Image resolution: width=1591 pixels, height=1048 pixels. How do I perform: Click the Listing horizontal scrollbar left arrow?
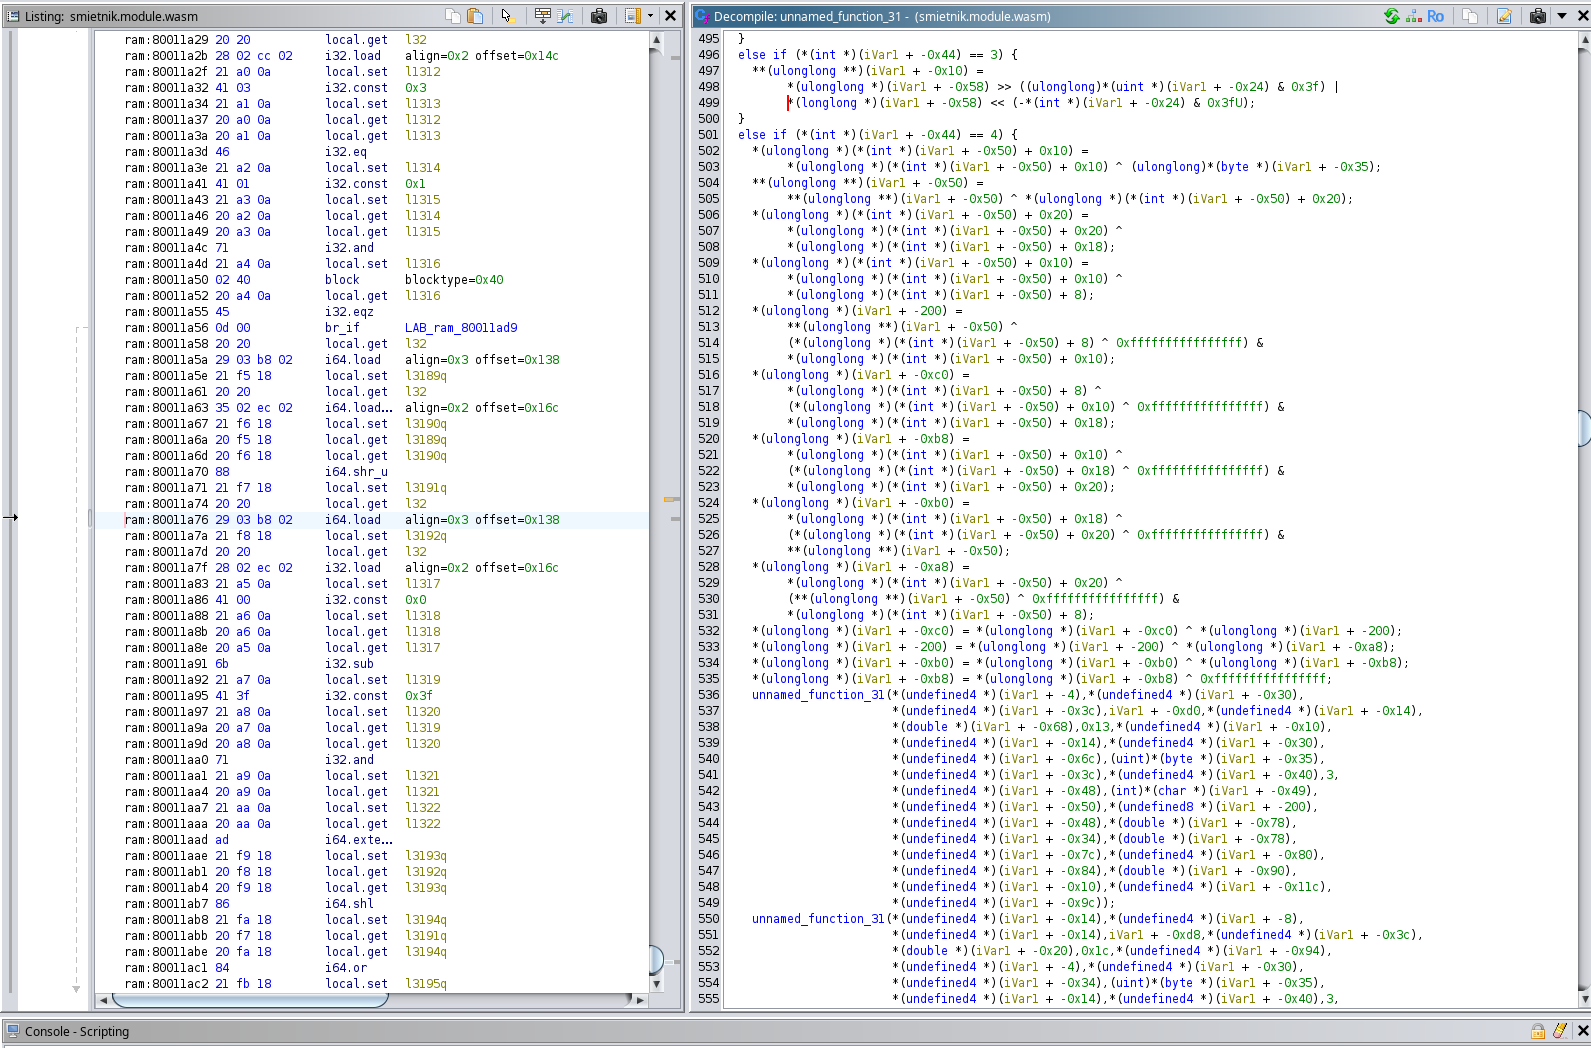tap(103, 1000)
